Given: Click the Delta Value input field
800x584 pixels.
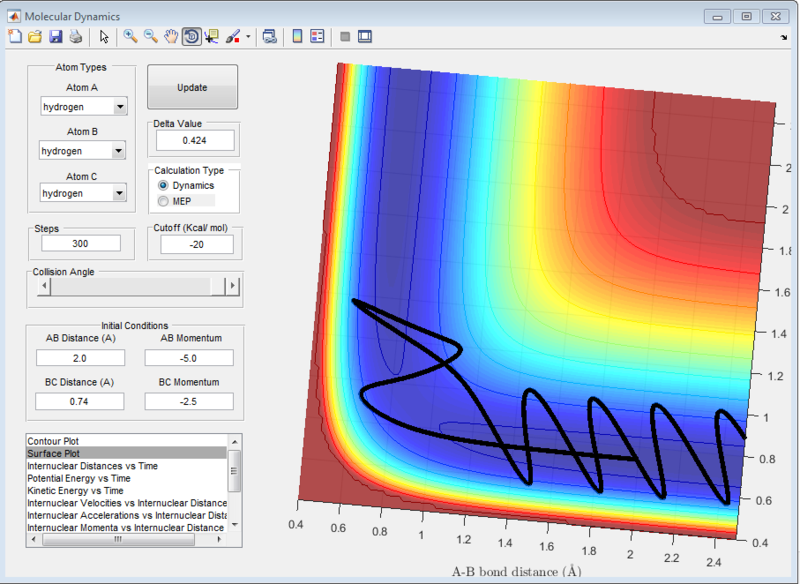Looking at the screenshot, I should tap(194, 141).
